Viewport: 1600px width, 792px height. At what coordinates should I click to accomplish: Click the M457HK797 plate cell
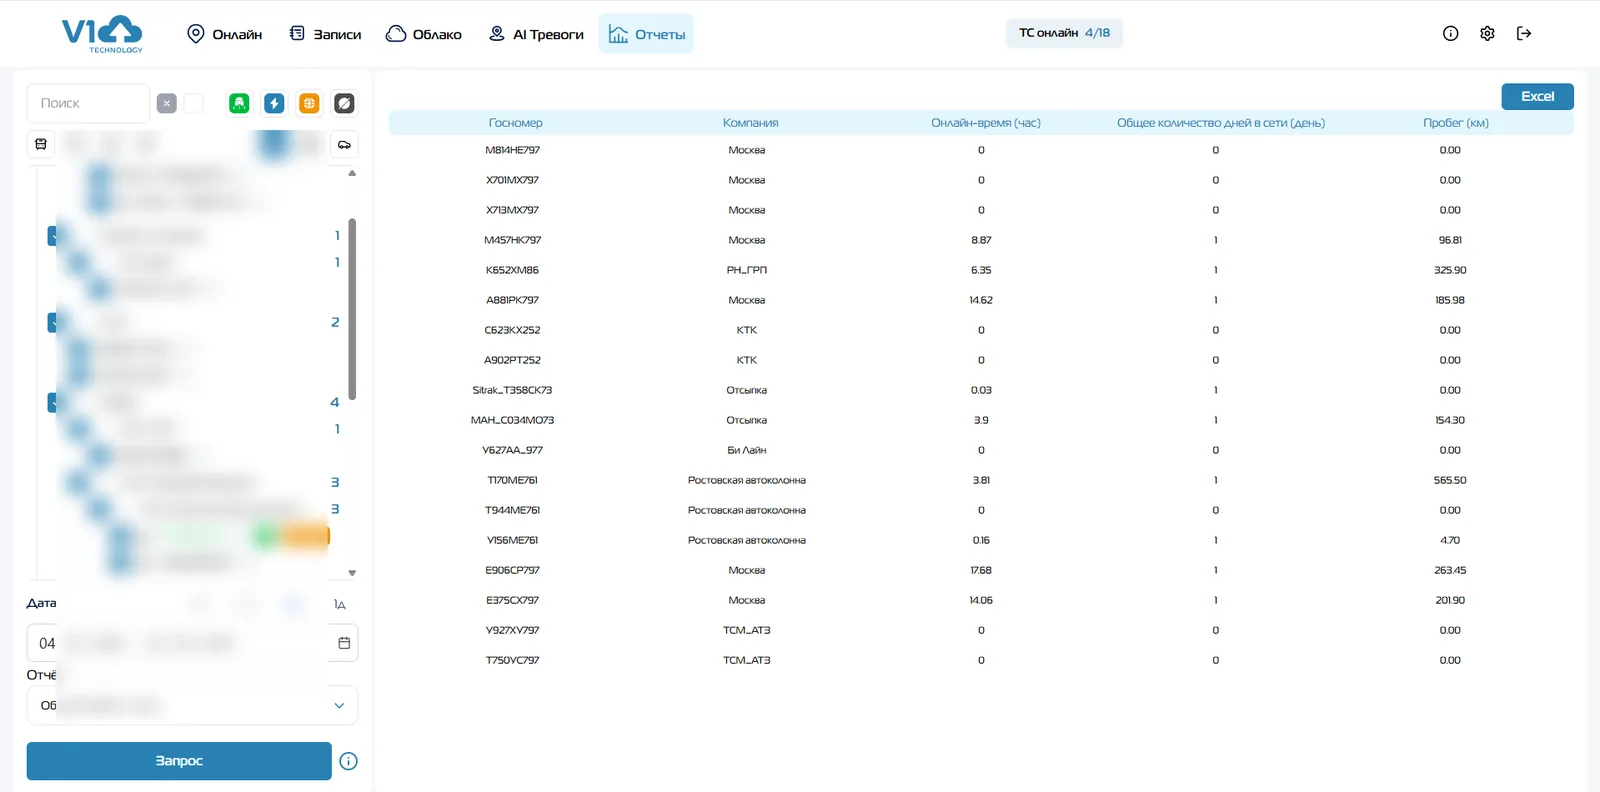[512, 240]
